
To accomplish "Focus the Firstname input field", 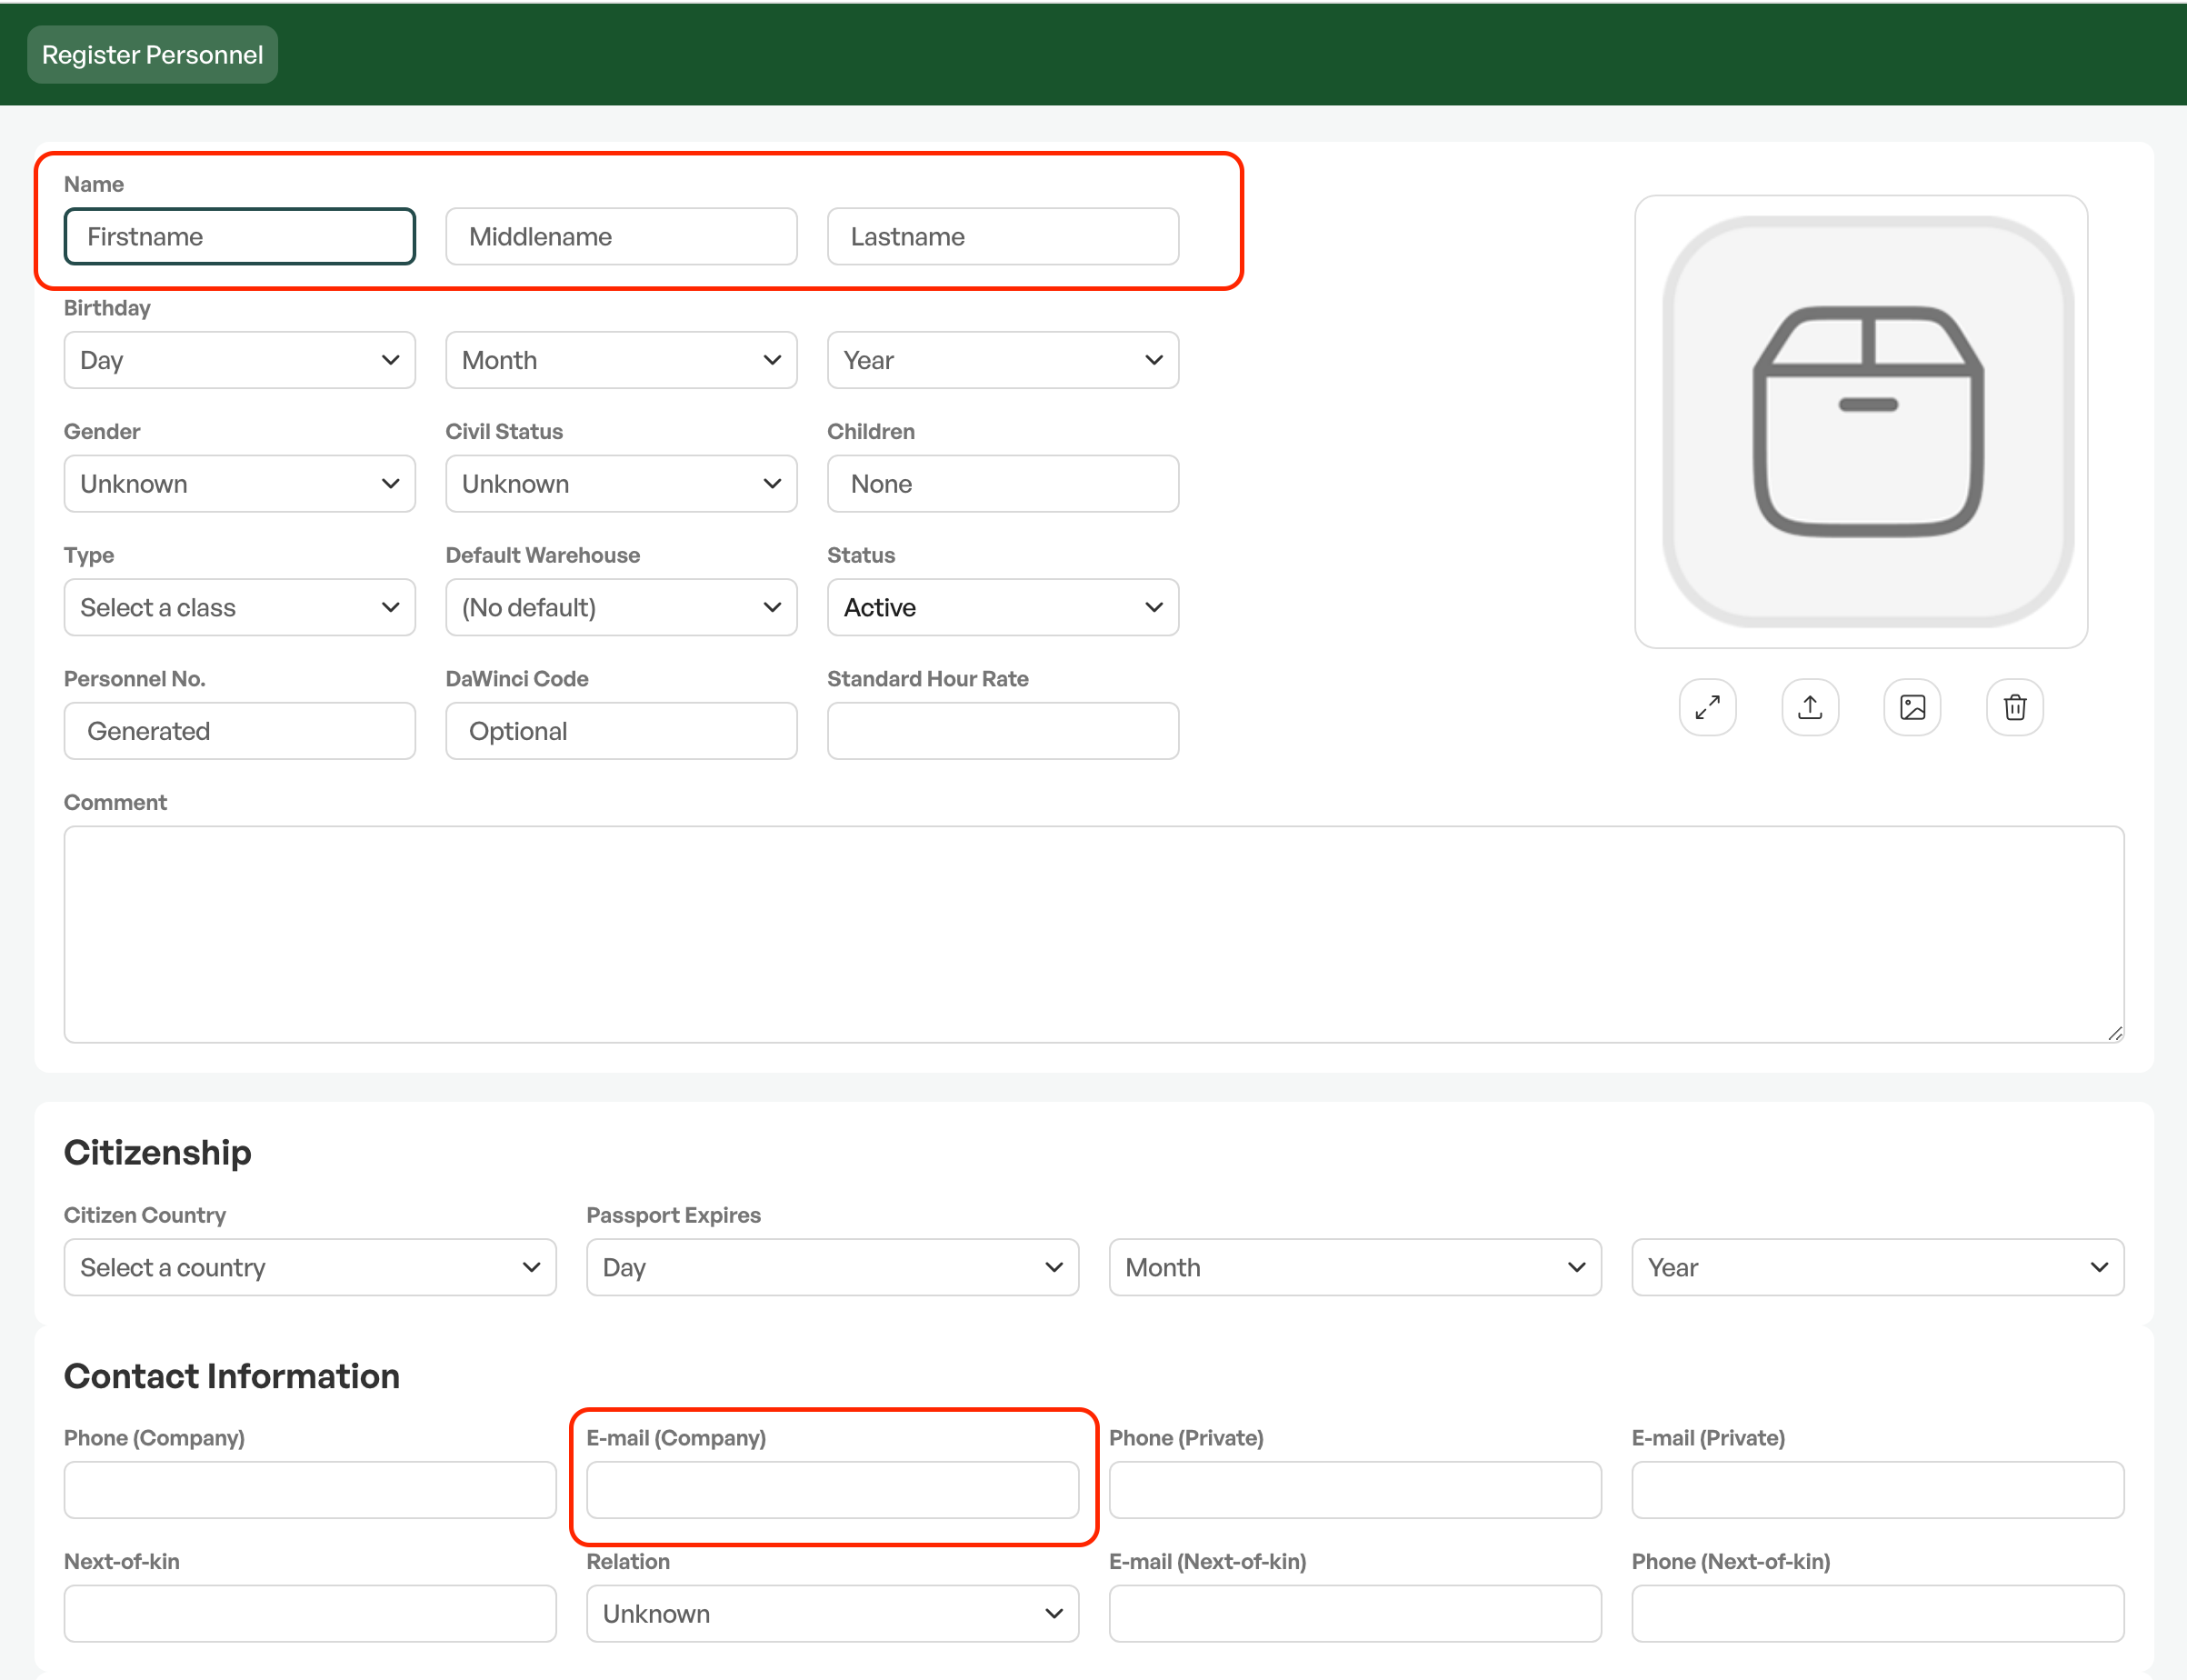I will click(240, 236).
